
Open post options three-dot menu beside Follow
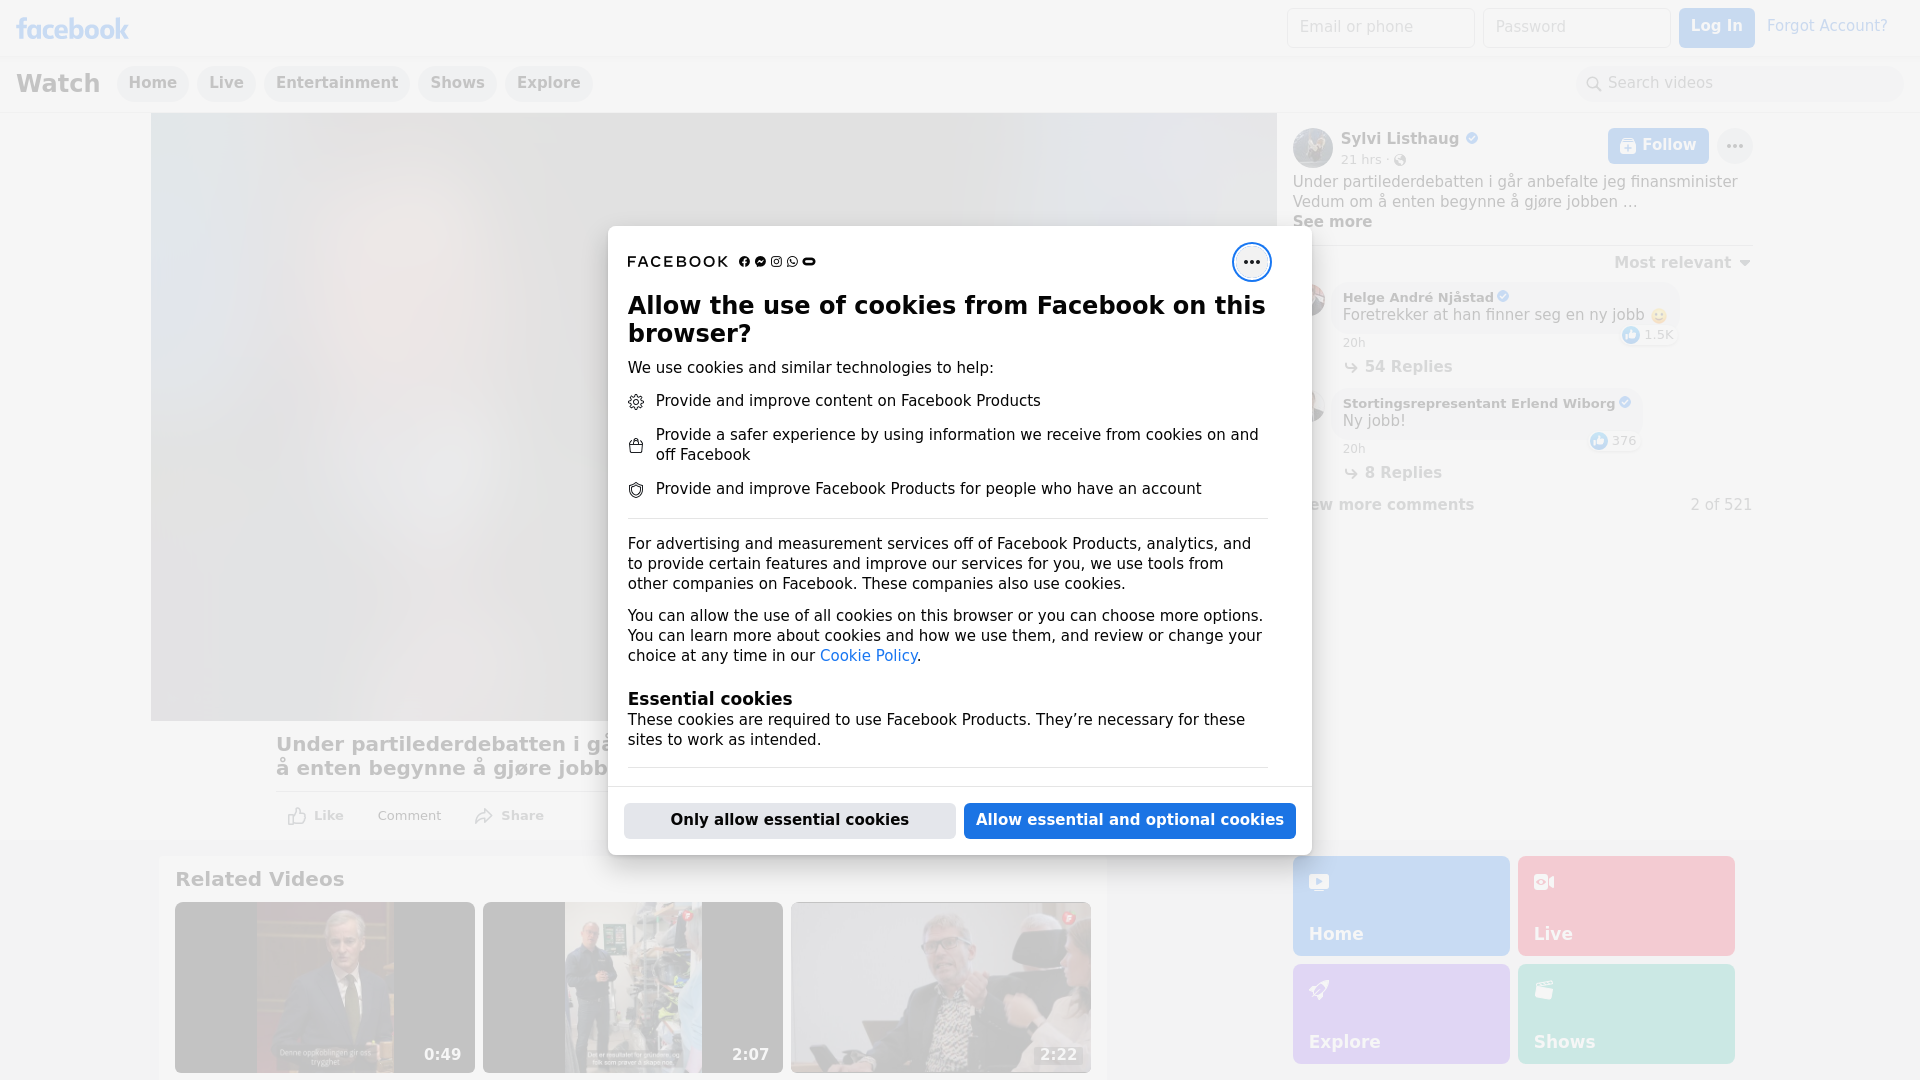pos(1734,146)
